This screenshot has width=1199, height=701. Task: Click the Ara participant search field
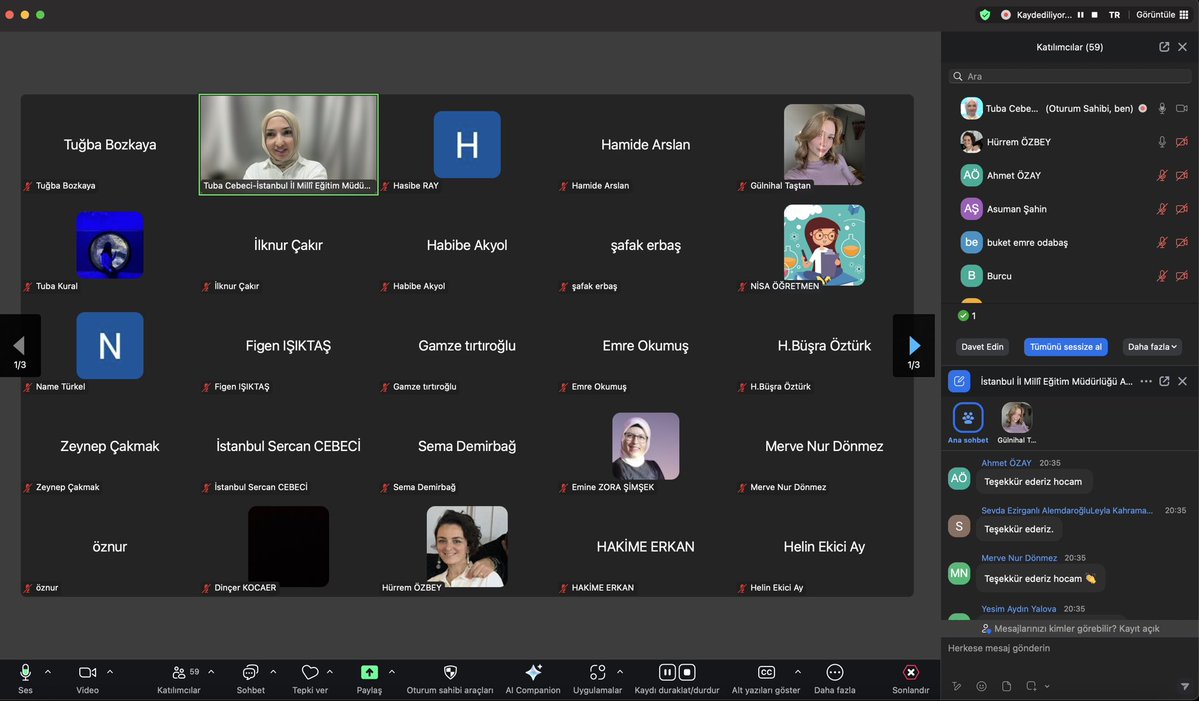point(1070,76)
